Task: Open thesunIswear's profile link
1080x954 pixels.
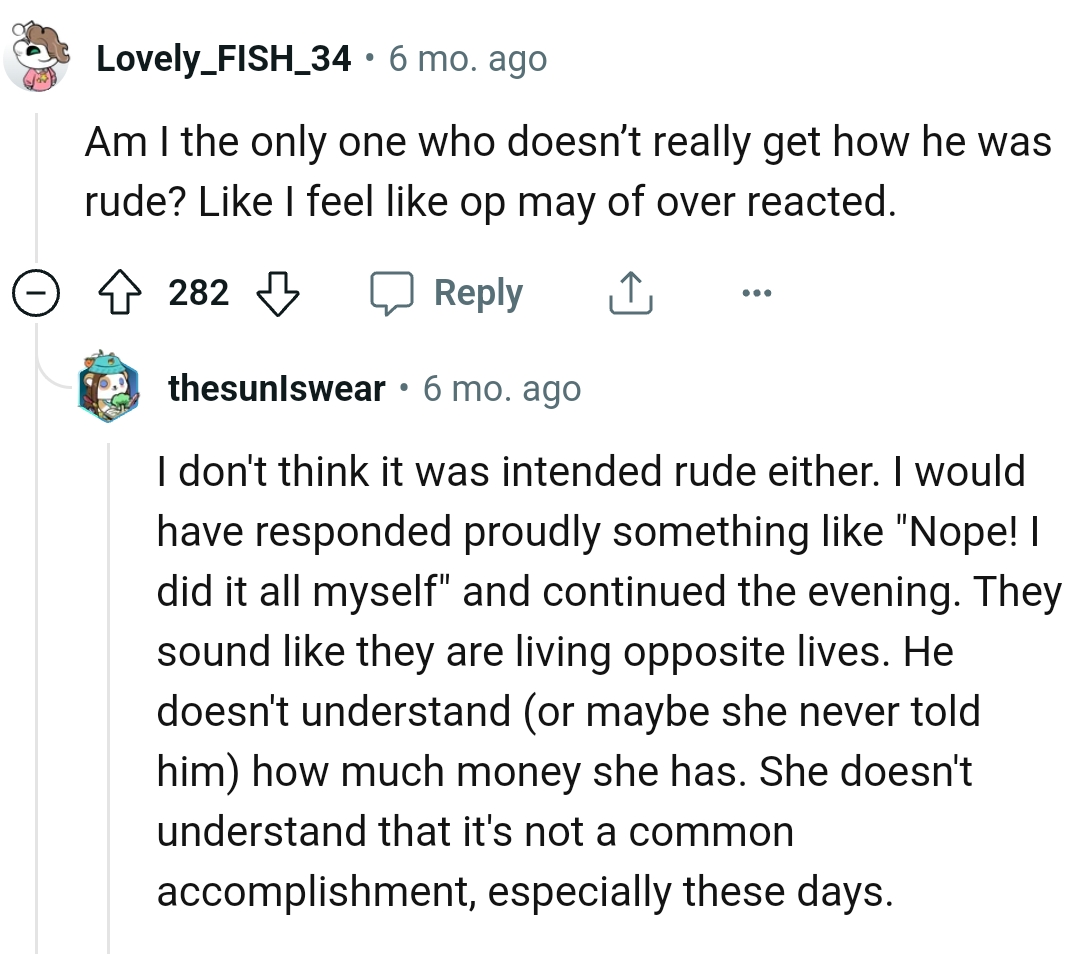Action: tap(278, 389)
